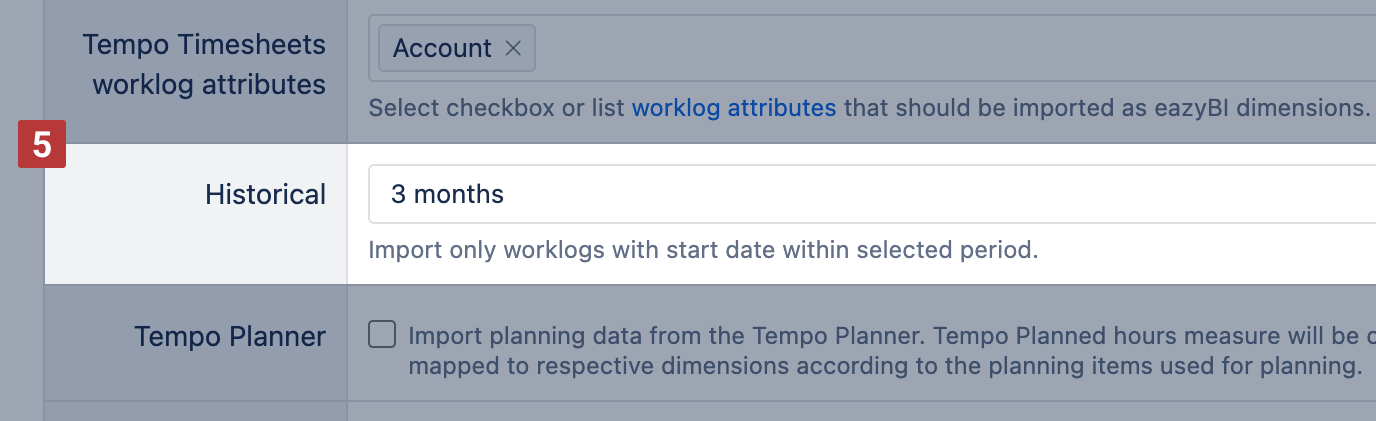Click the dimmed left margin strip
Image resolution: width=1376 pixels, height=421 pixels.
pos(20,300)
